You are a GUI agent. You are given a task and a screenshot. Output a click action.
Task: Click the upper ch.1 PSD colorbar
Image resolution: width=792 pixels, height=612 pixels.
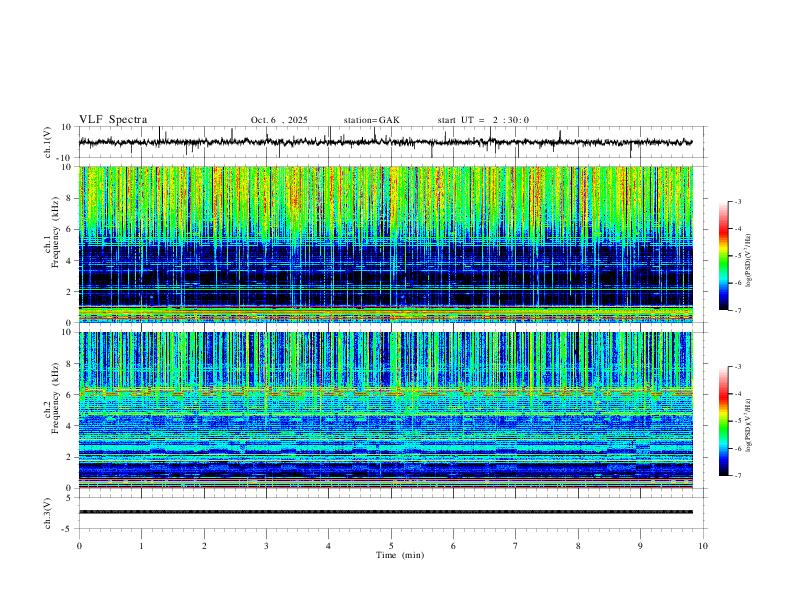(724, 256)
